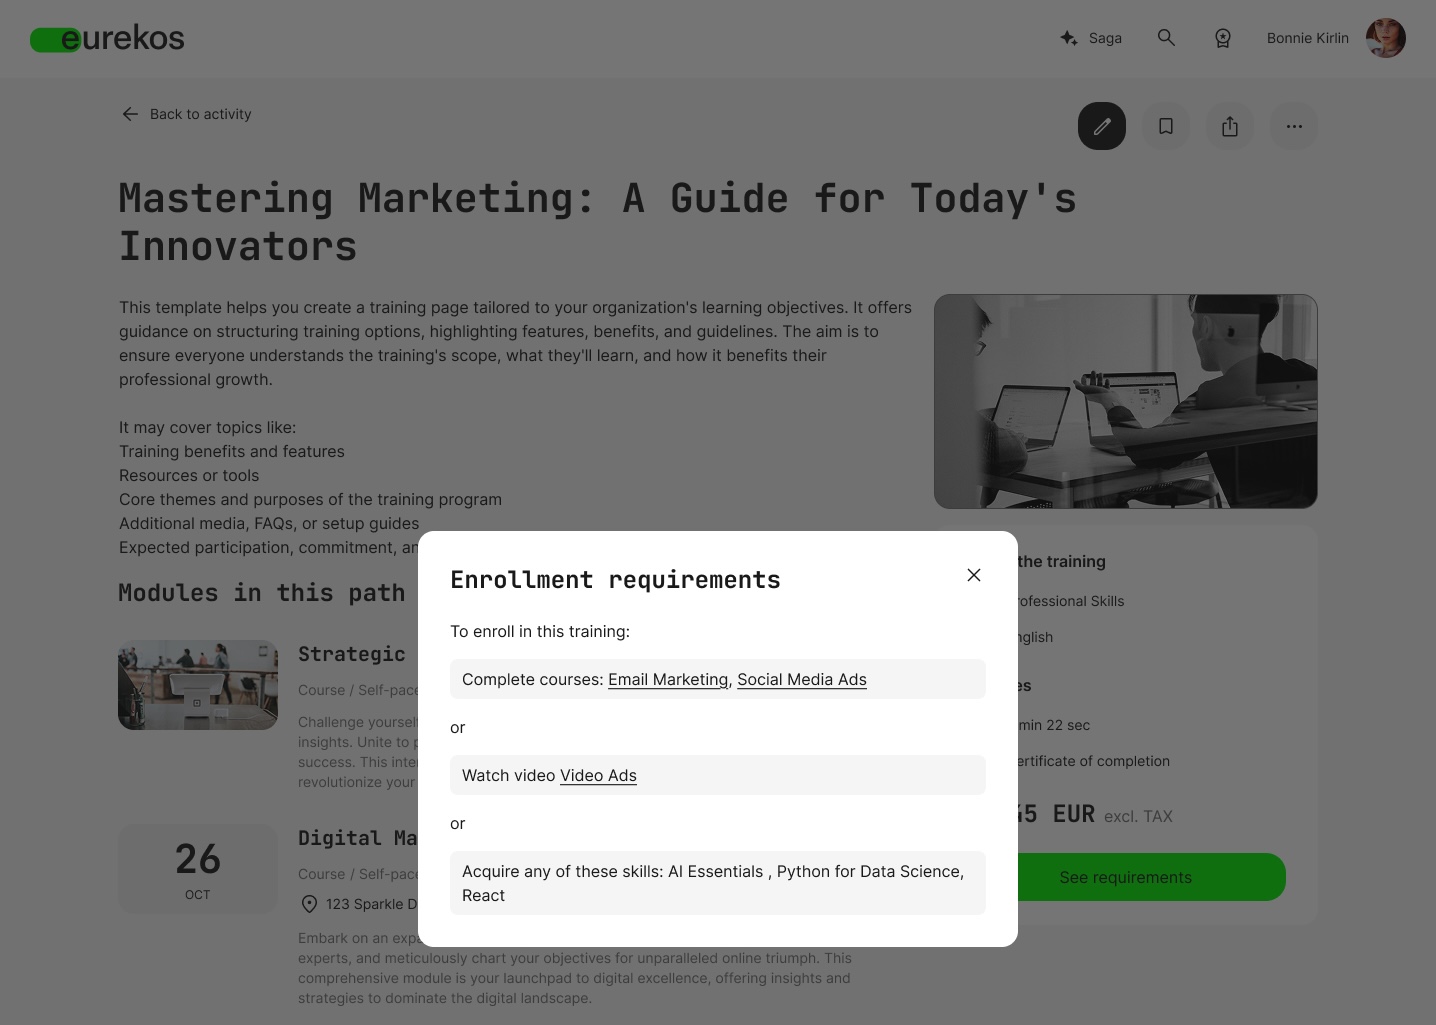1436x1025 pixels.
Task: Open the training cover photo
Action: 1126,401
